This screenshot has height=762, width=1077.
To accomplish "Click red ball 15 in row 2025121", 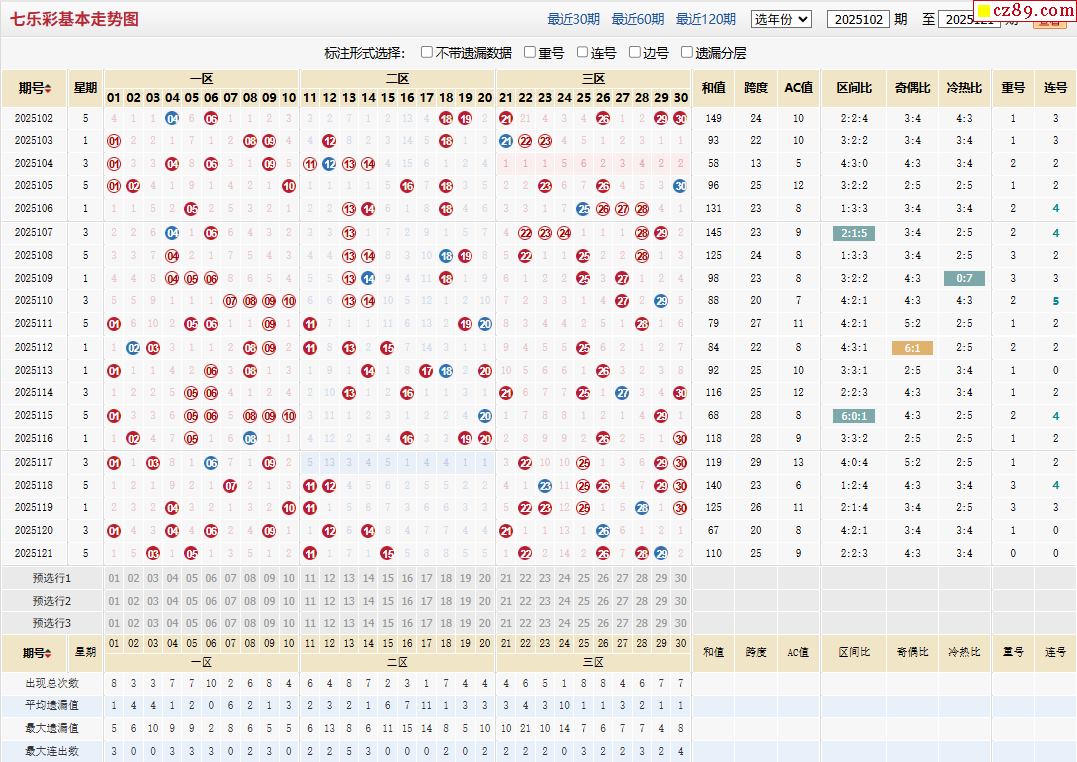I will pos(387,553).
